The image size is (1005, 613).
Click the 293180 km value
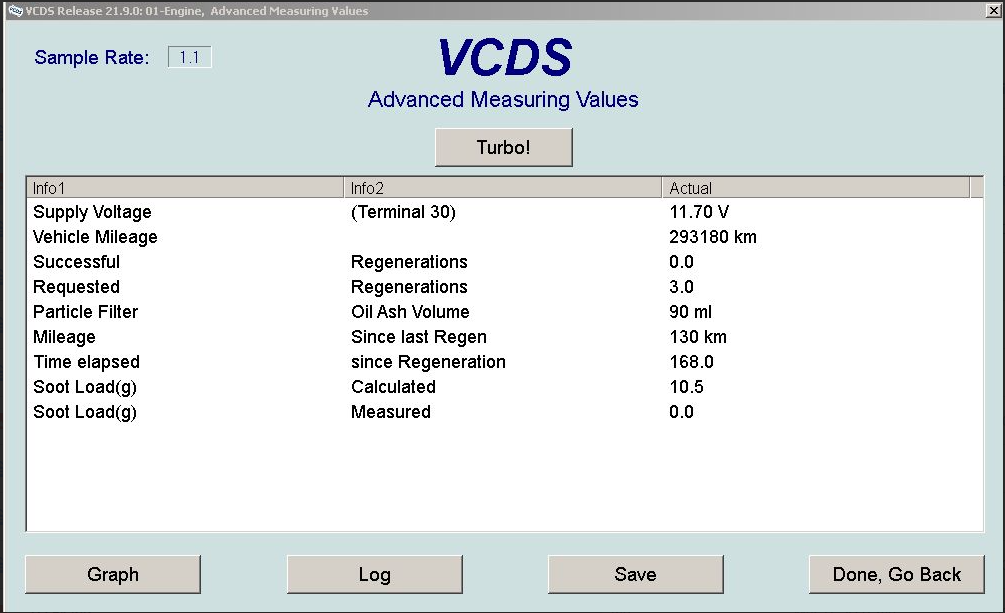coord(713,237)
